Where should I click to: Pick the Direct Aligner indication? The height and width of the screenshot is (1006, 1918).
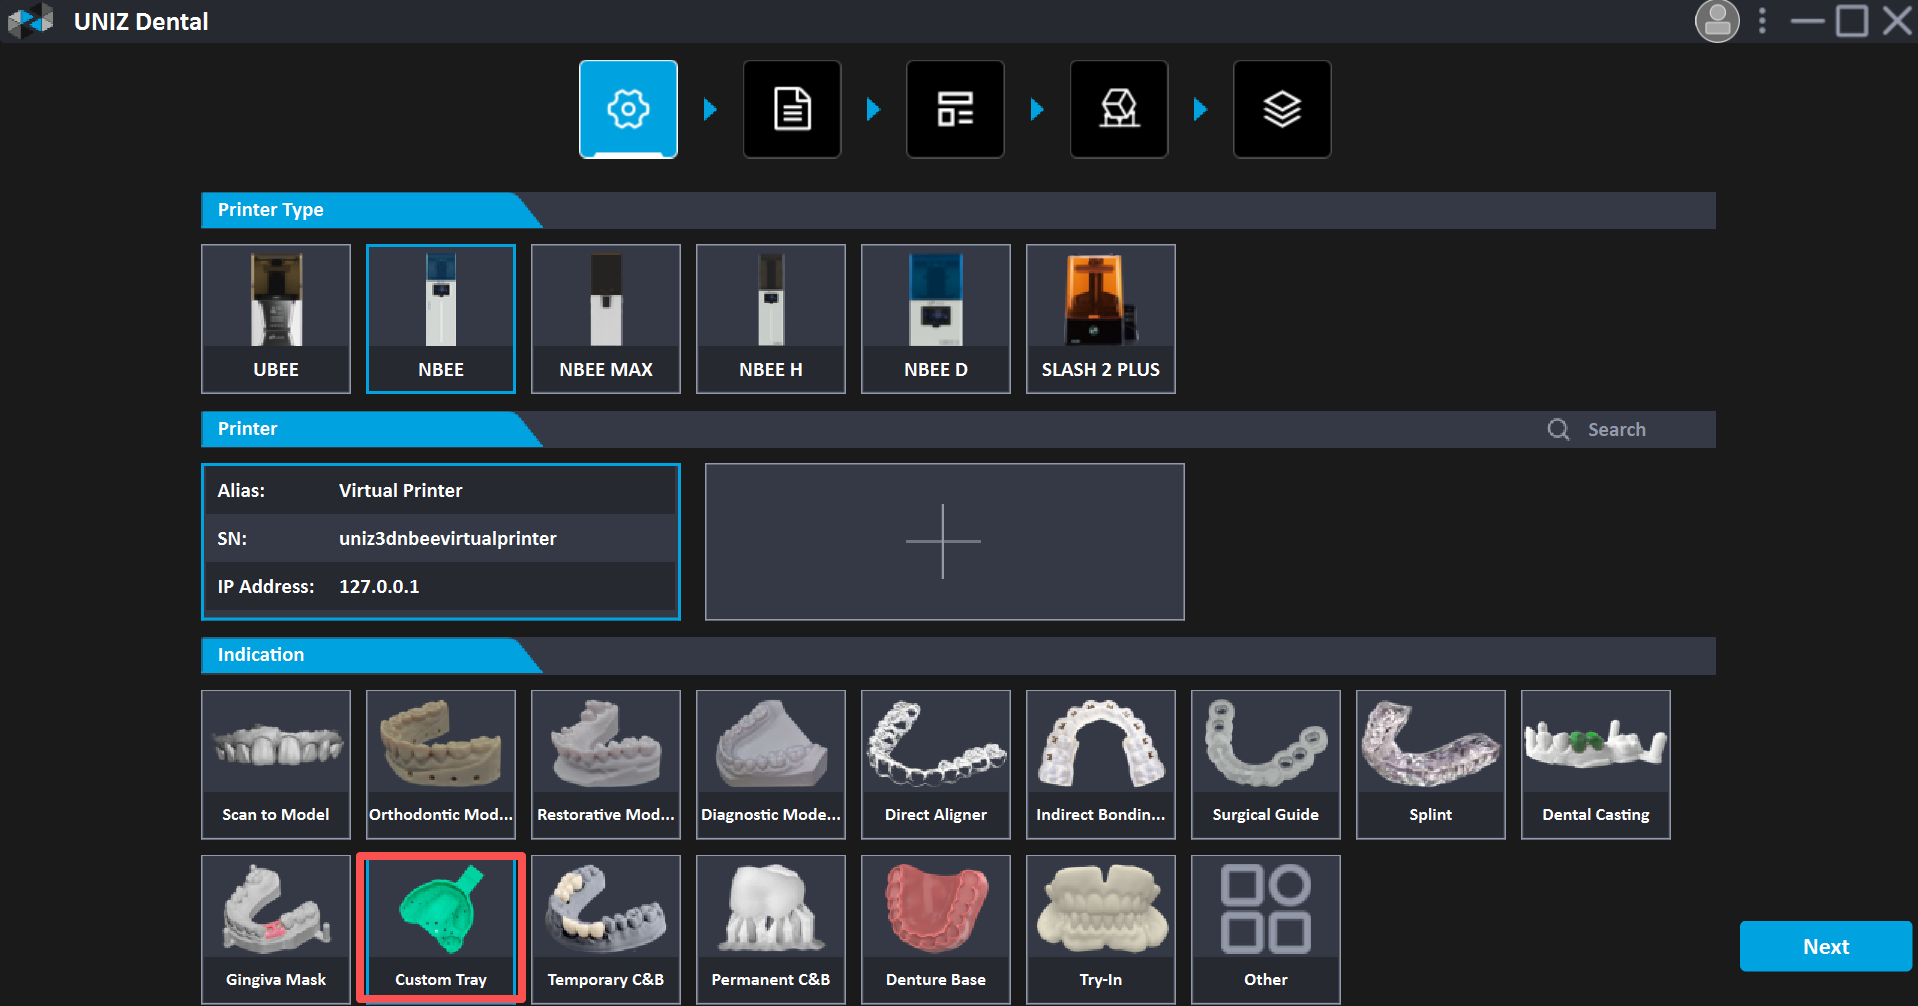pyautogui.click(x=936, y=764)
